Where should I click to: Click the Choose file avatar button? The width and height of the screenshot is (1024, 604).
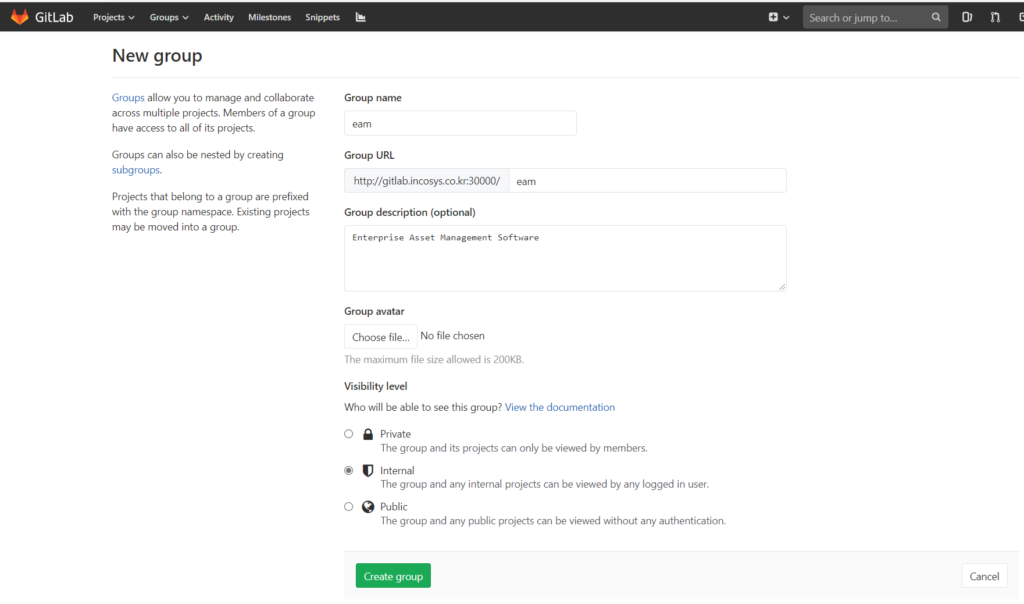pyautogui.click(x=380, y=337)
